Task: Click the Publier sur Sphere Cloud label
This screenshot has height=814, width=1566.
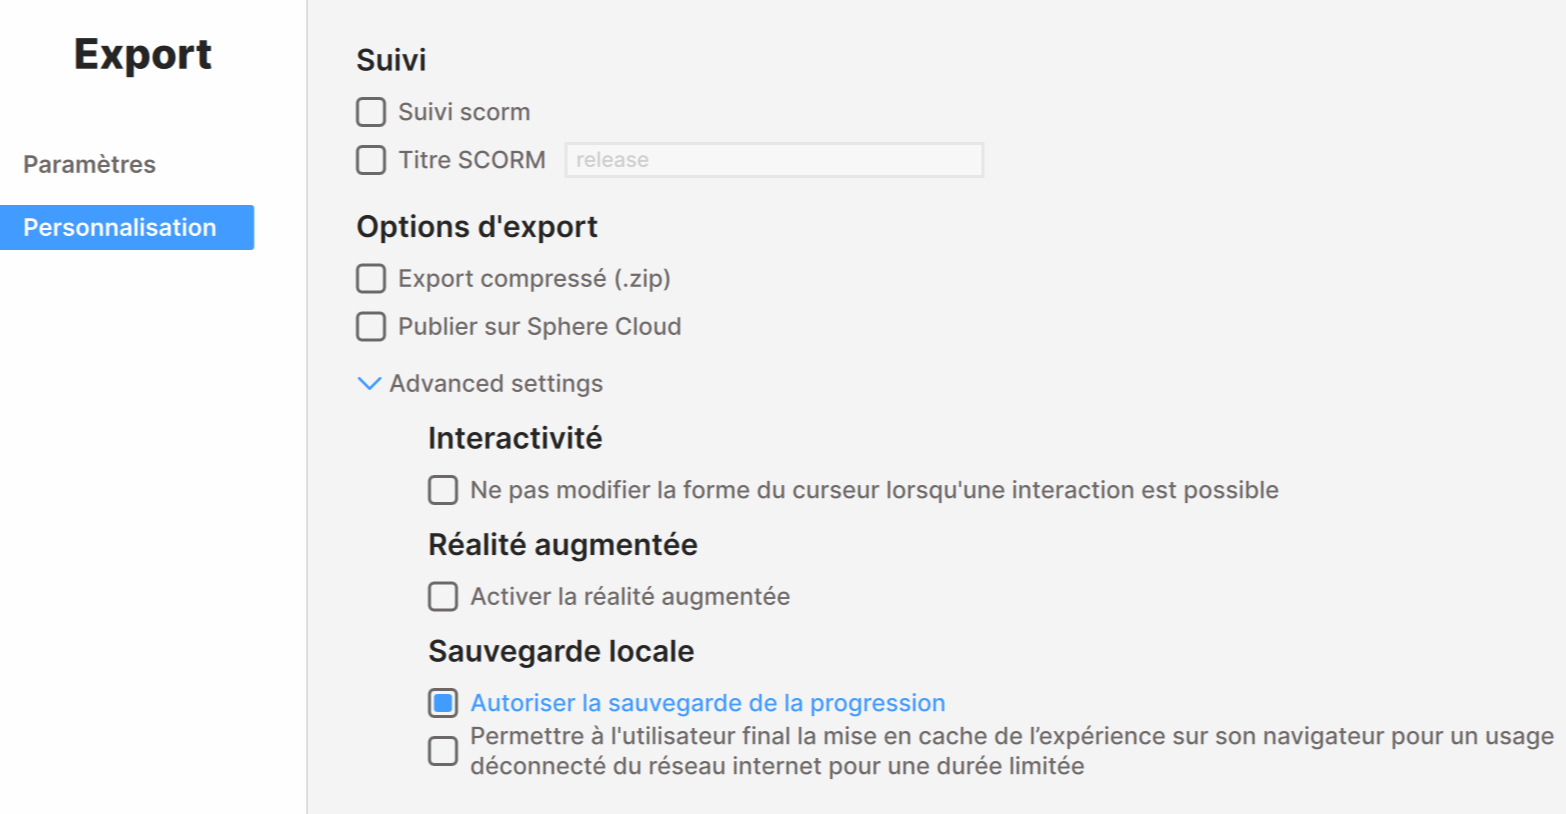Action: [x=540, y=326]
